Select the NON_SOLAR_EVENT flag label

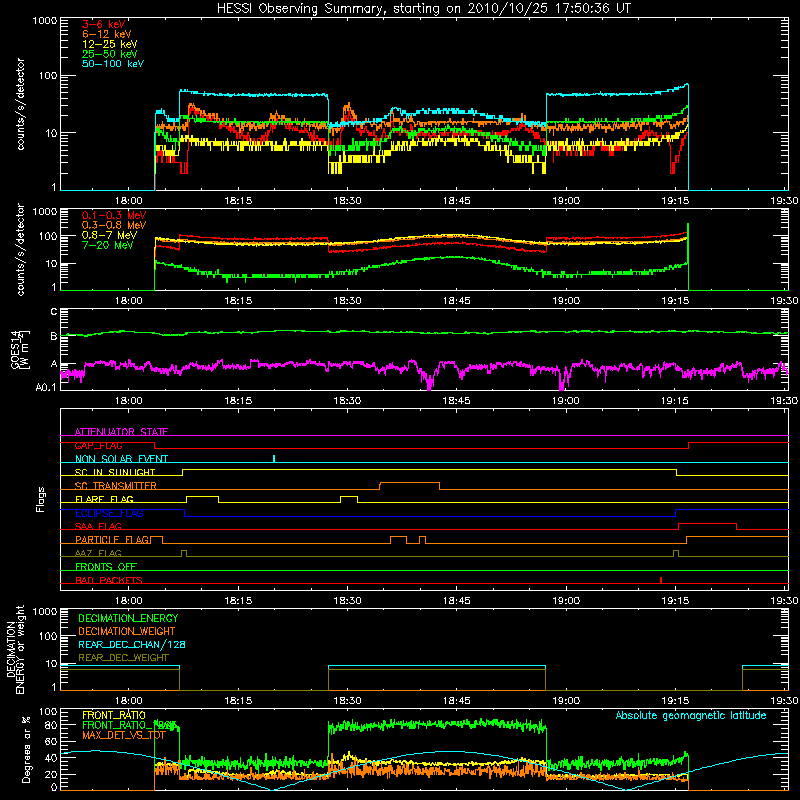point(121,459)
